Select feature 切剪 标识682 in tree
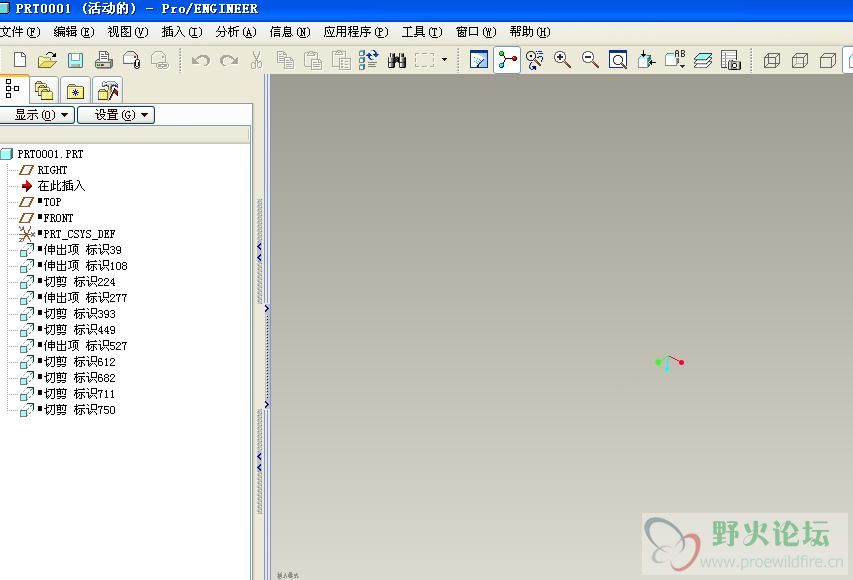 [x=79, y=378]
